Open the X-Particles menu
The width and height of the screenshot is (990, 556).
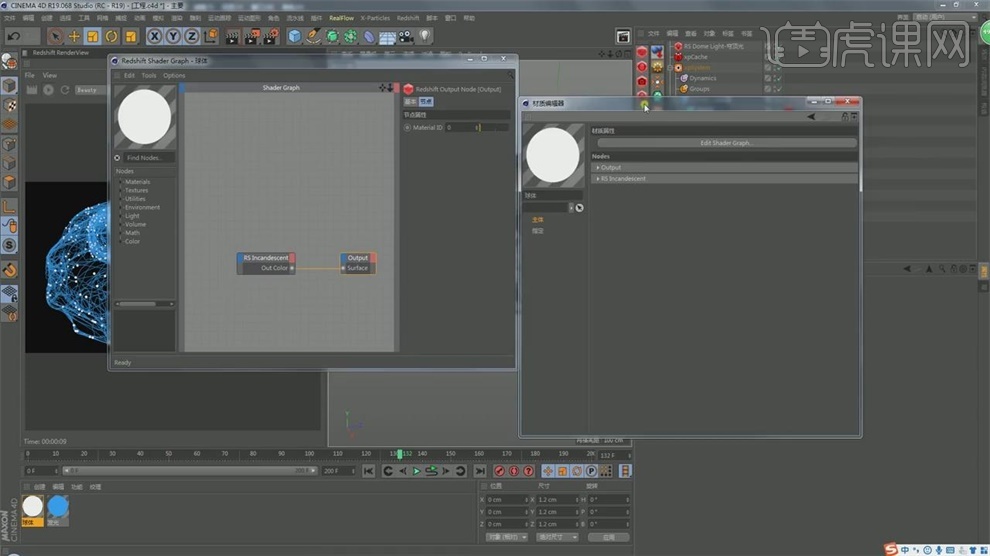click(375, 18)
